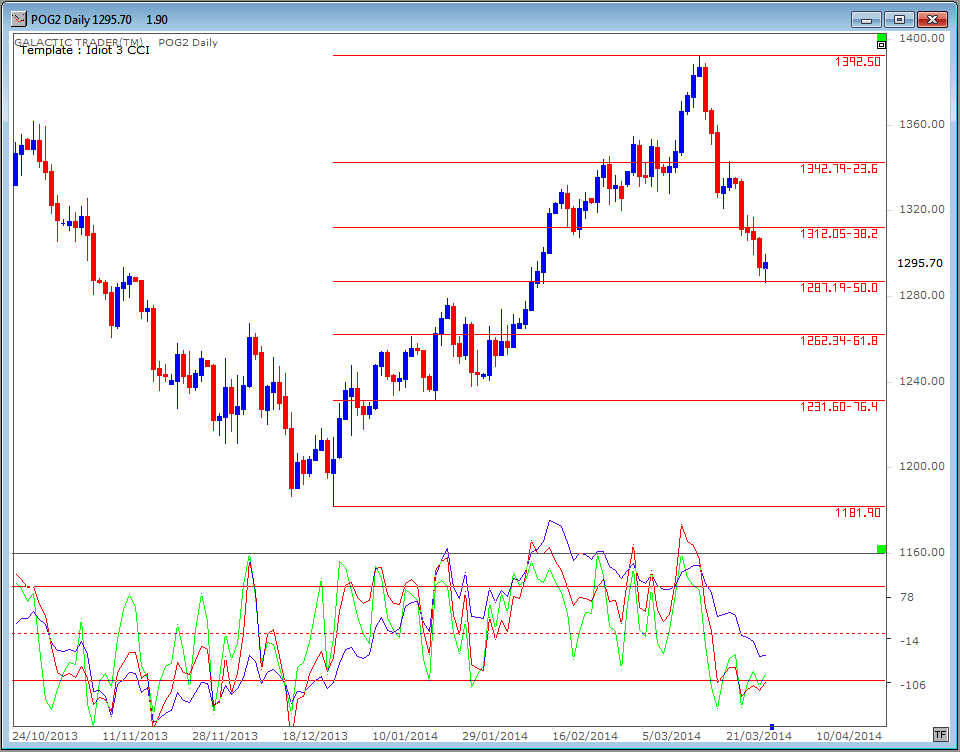Click the blue marker on the date axis
The width and height of the screenshot is (960, 752).
click(x=771, y=727)
